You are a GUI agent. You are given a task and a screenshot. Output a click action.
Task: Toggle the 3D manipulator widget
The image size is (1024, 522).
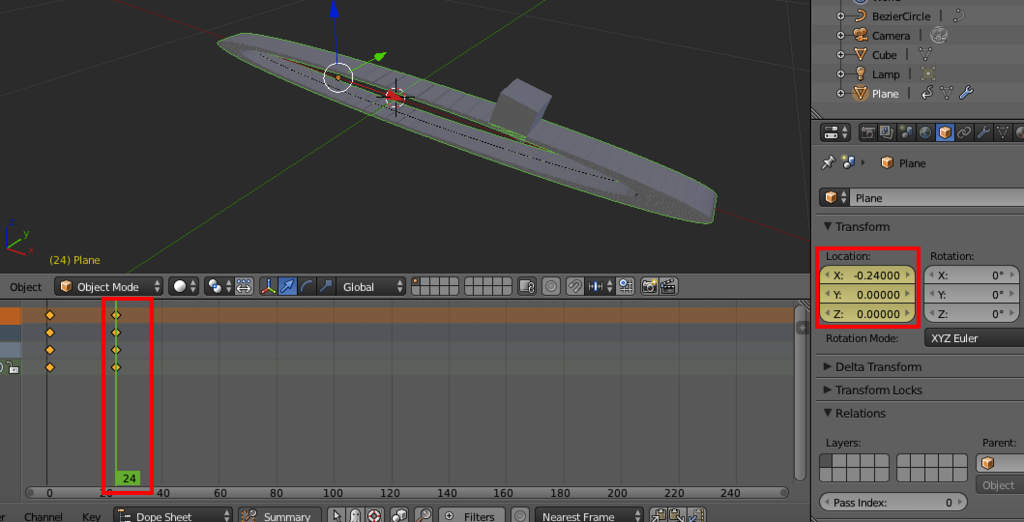click(268, 287)
